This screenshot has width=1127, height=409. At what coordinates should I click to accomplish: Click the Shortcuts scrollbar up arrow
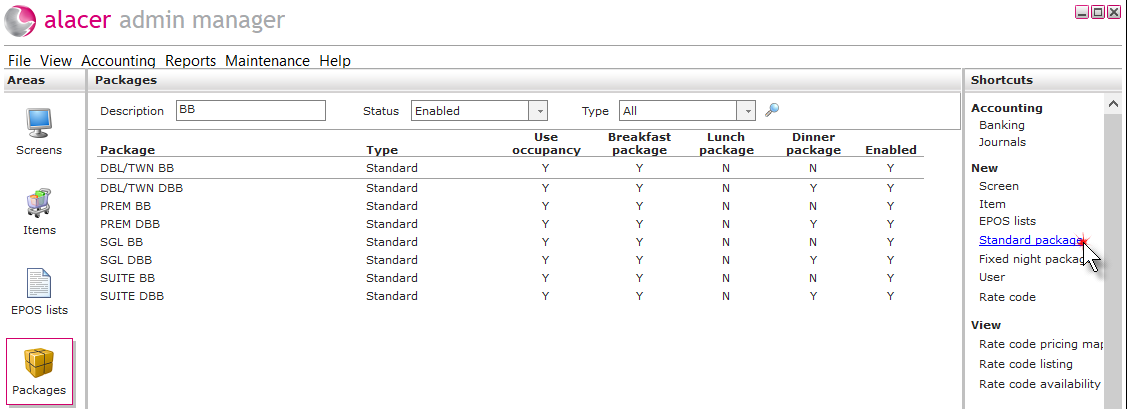pos(1113,104)
